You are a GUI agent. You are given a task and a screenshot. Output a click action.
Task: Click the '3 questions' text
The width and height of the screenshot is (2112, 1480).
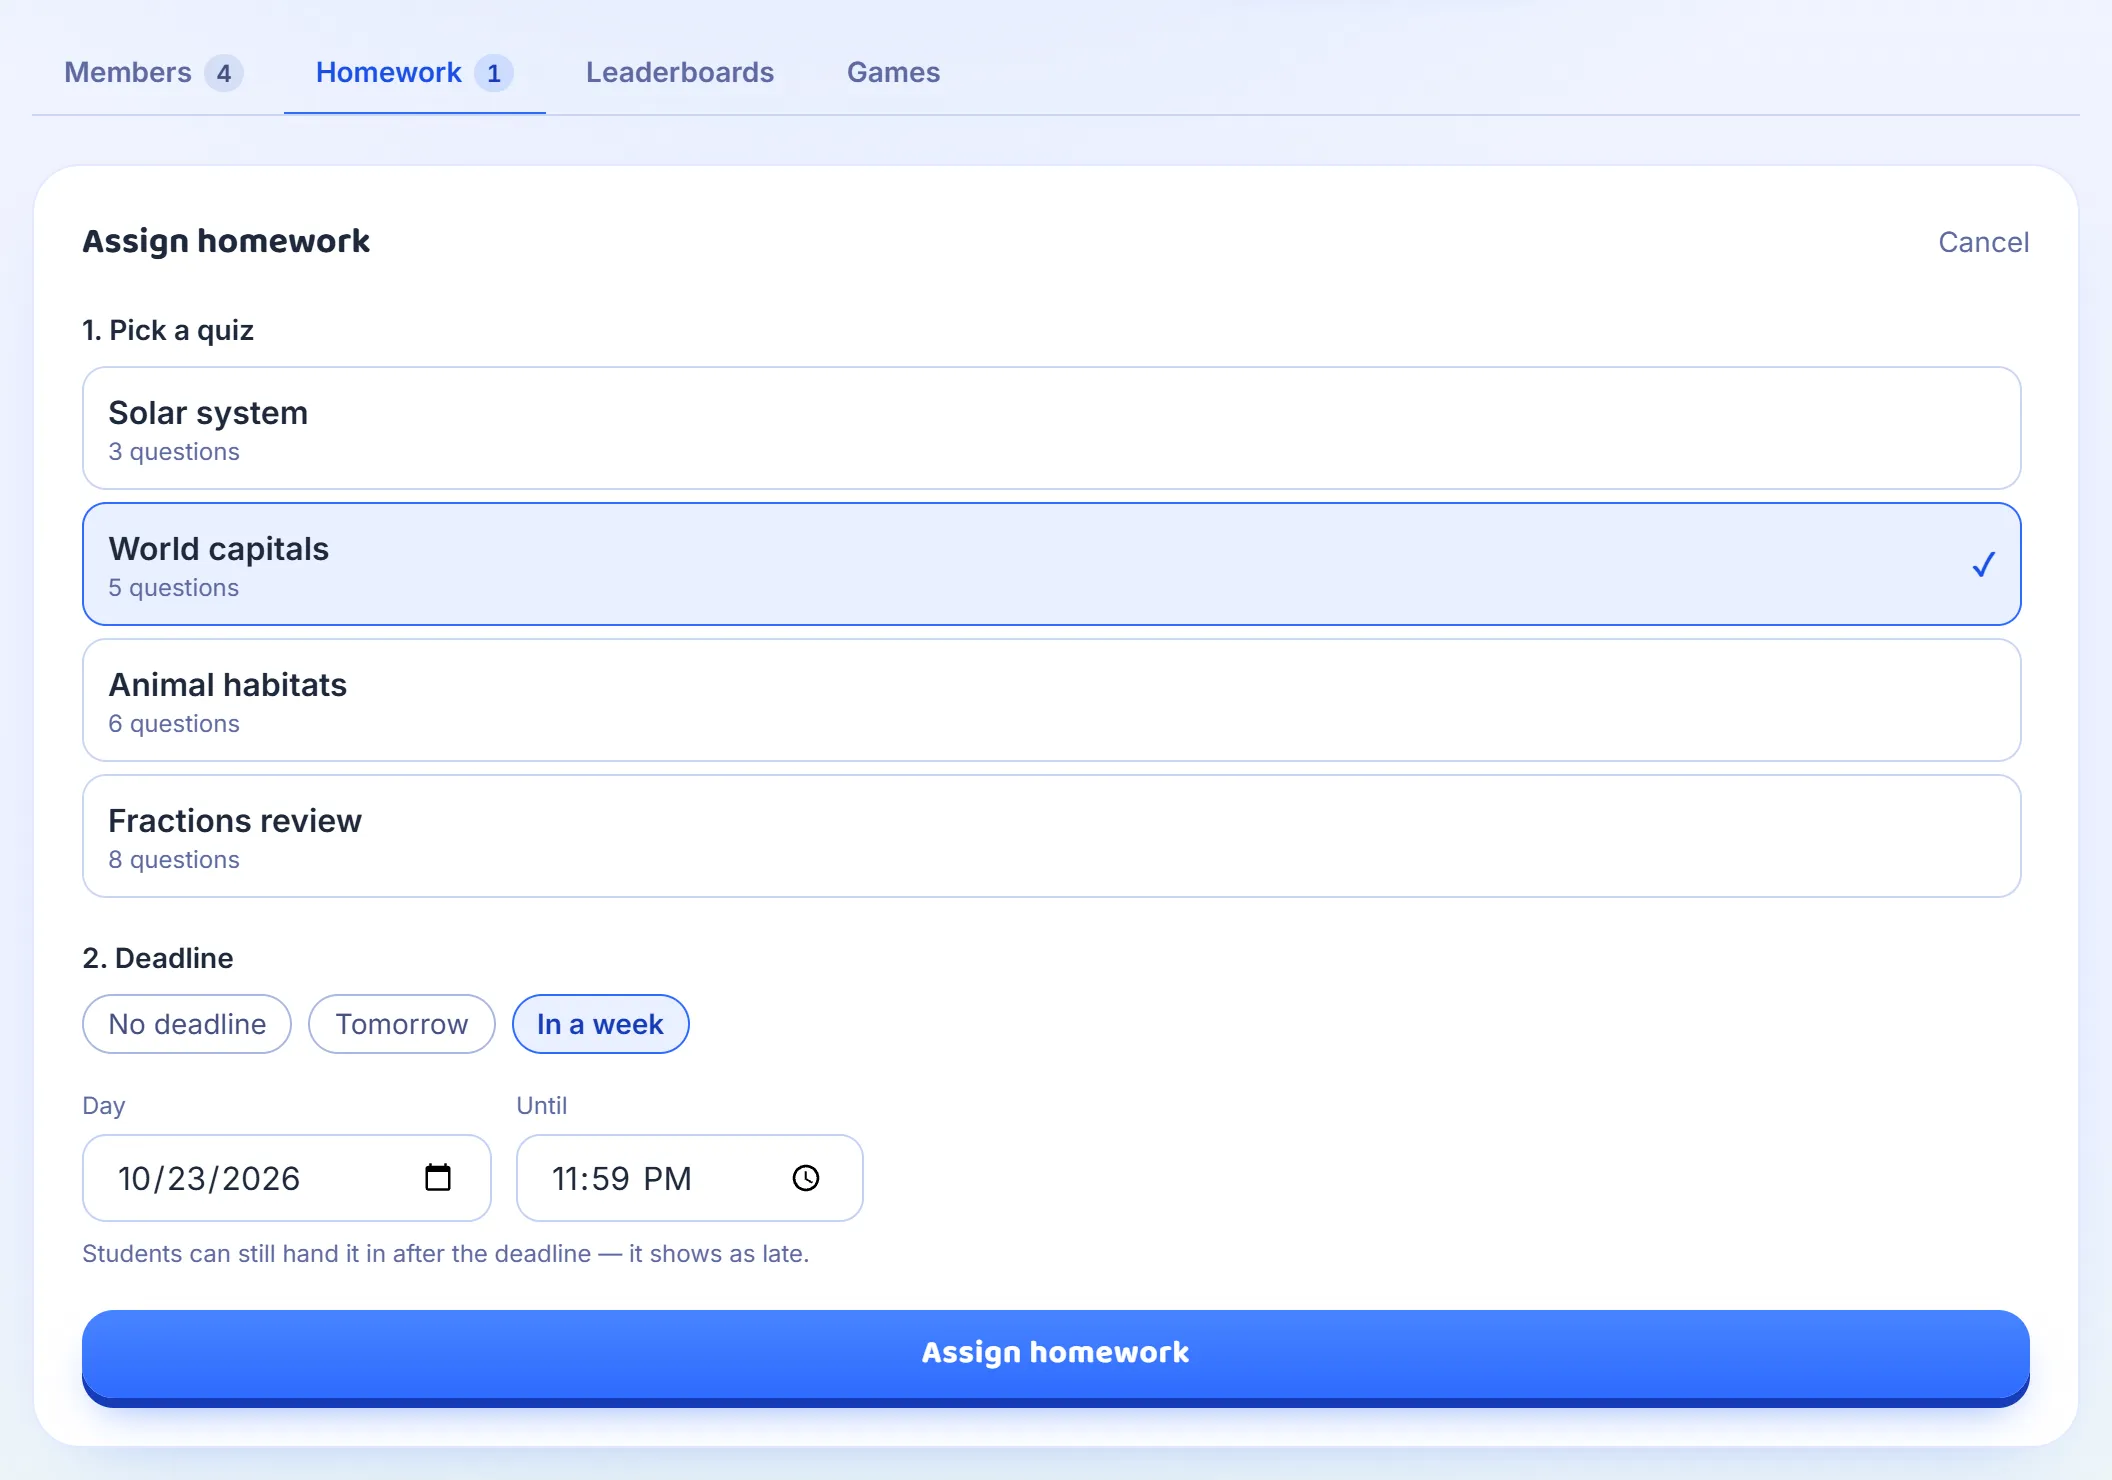point(174,452)
